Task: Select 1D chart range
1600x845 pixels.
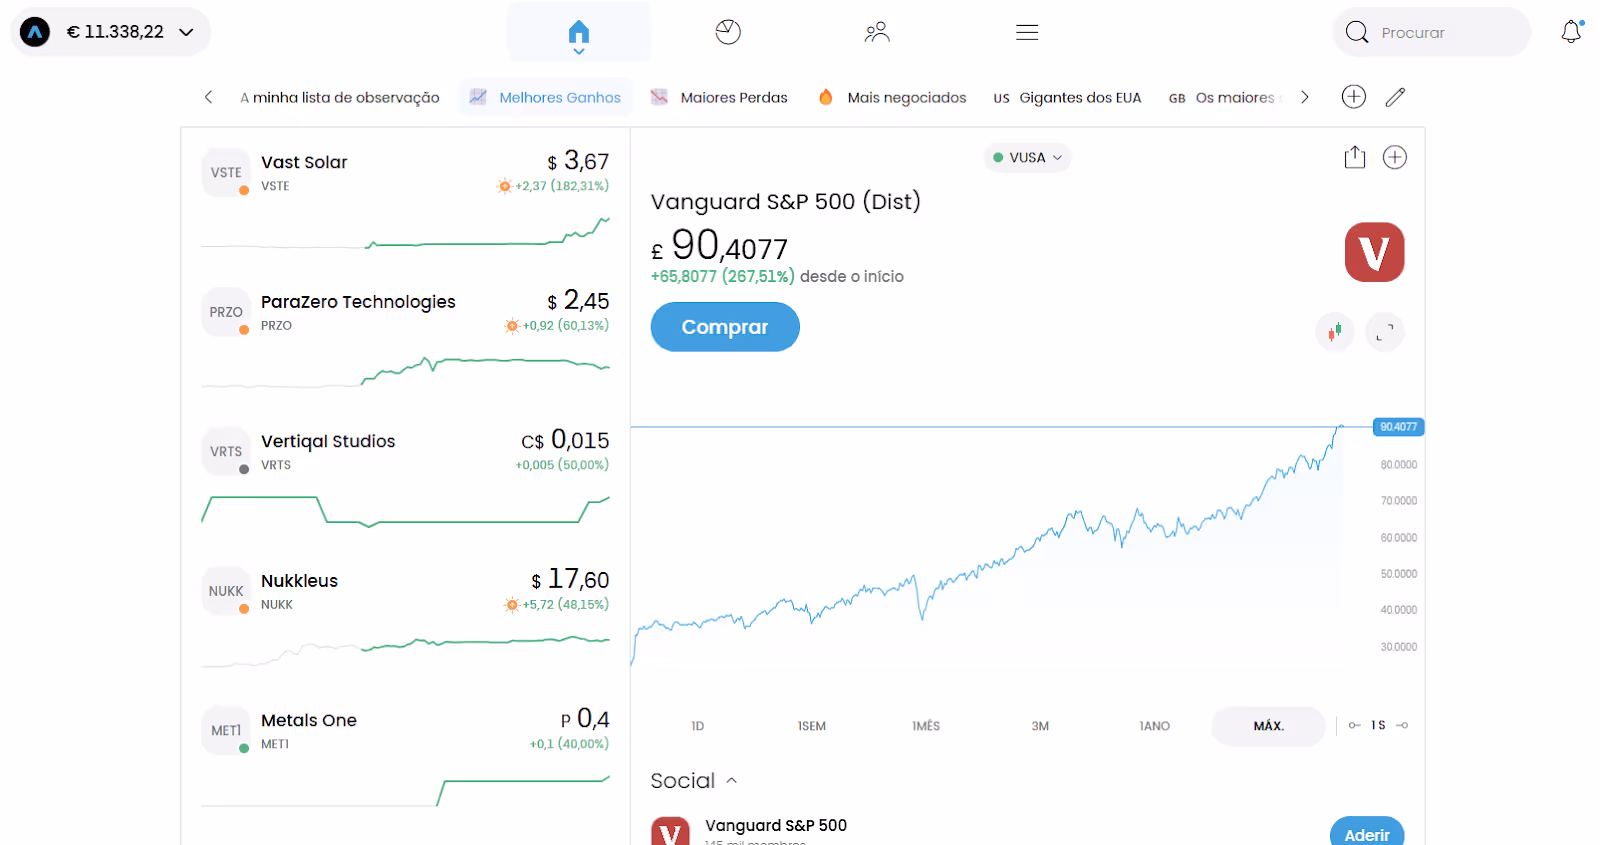Action: pos(698,726)
